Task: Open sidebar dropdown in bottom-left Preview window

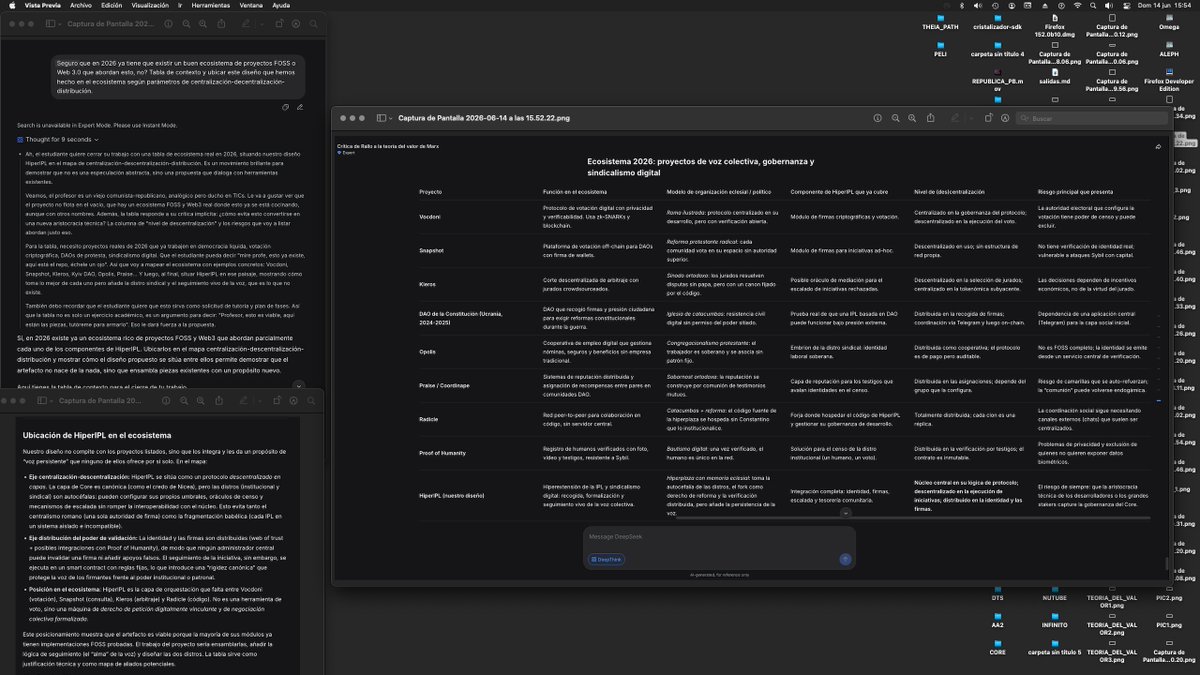Action: 46,401
